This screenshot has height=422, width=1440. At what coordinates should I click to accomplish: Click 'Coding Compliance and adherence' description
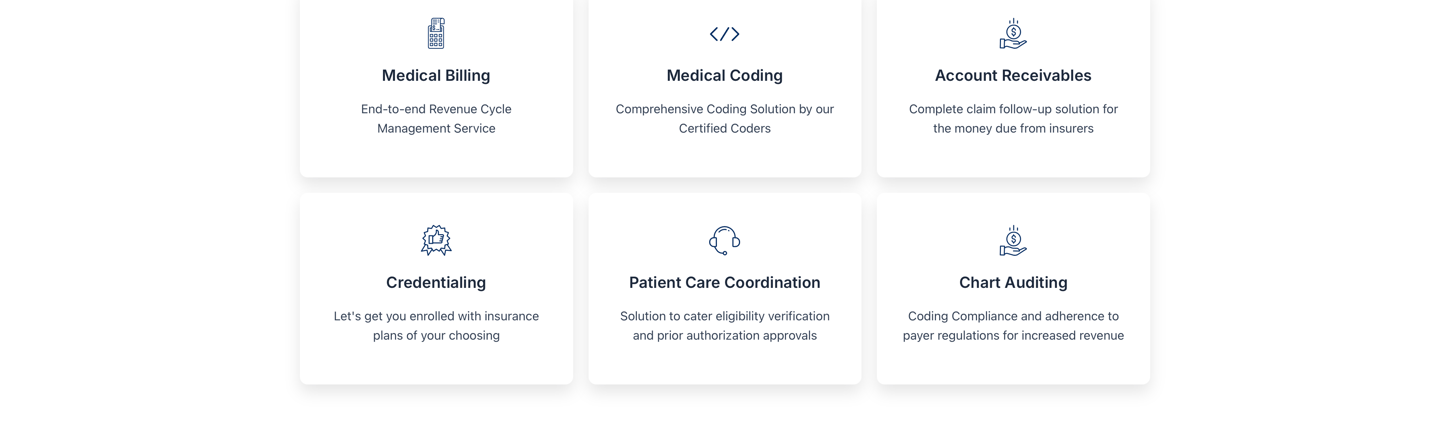click(1013, 326)
